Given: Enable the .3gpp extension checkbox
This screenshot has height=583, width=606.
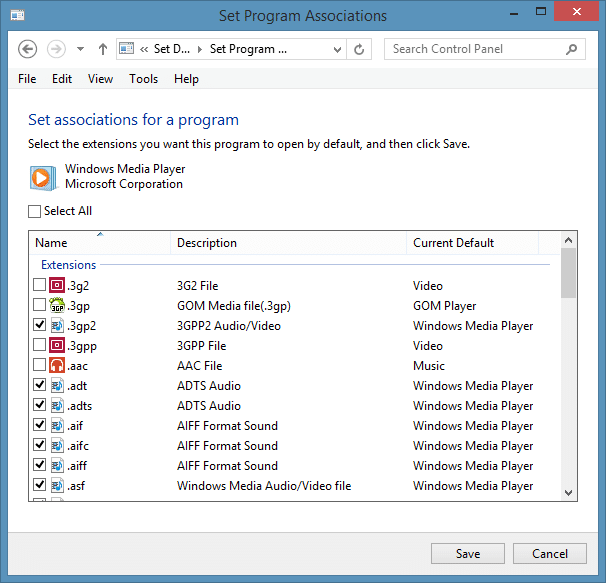Looking at the screenshot, I should click(x=39, y=344).
